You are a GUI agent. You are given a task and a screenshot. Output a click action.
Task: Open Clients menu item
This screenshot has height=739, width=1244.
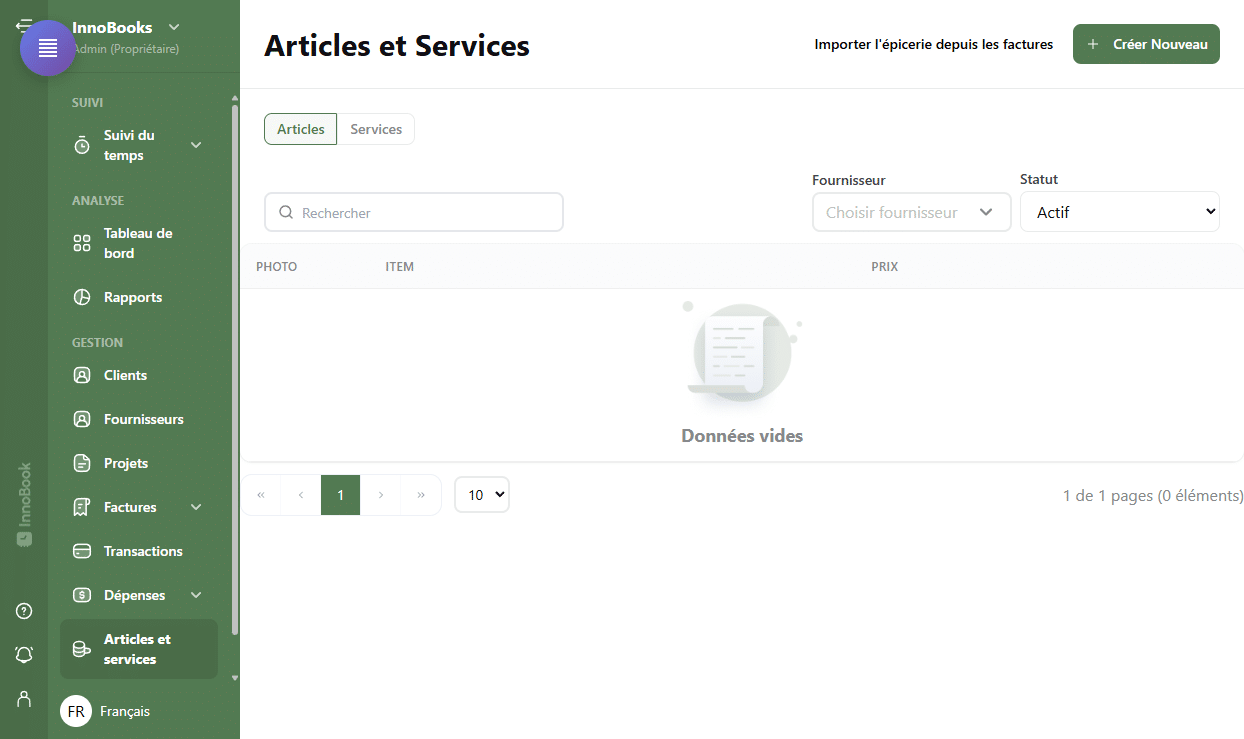click(139, 375)
